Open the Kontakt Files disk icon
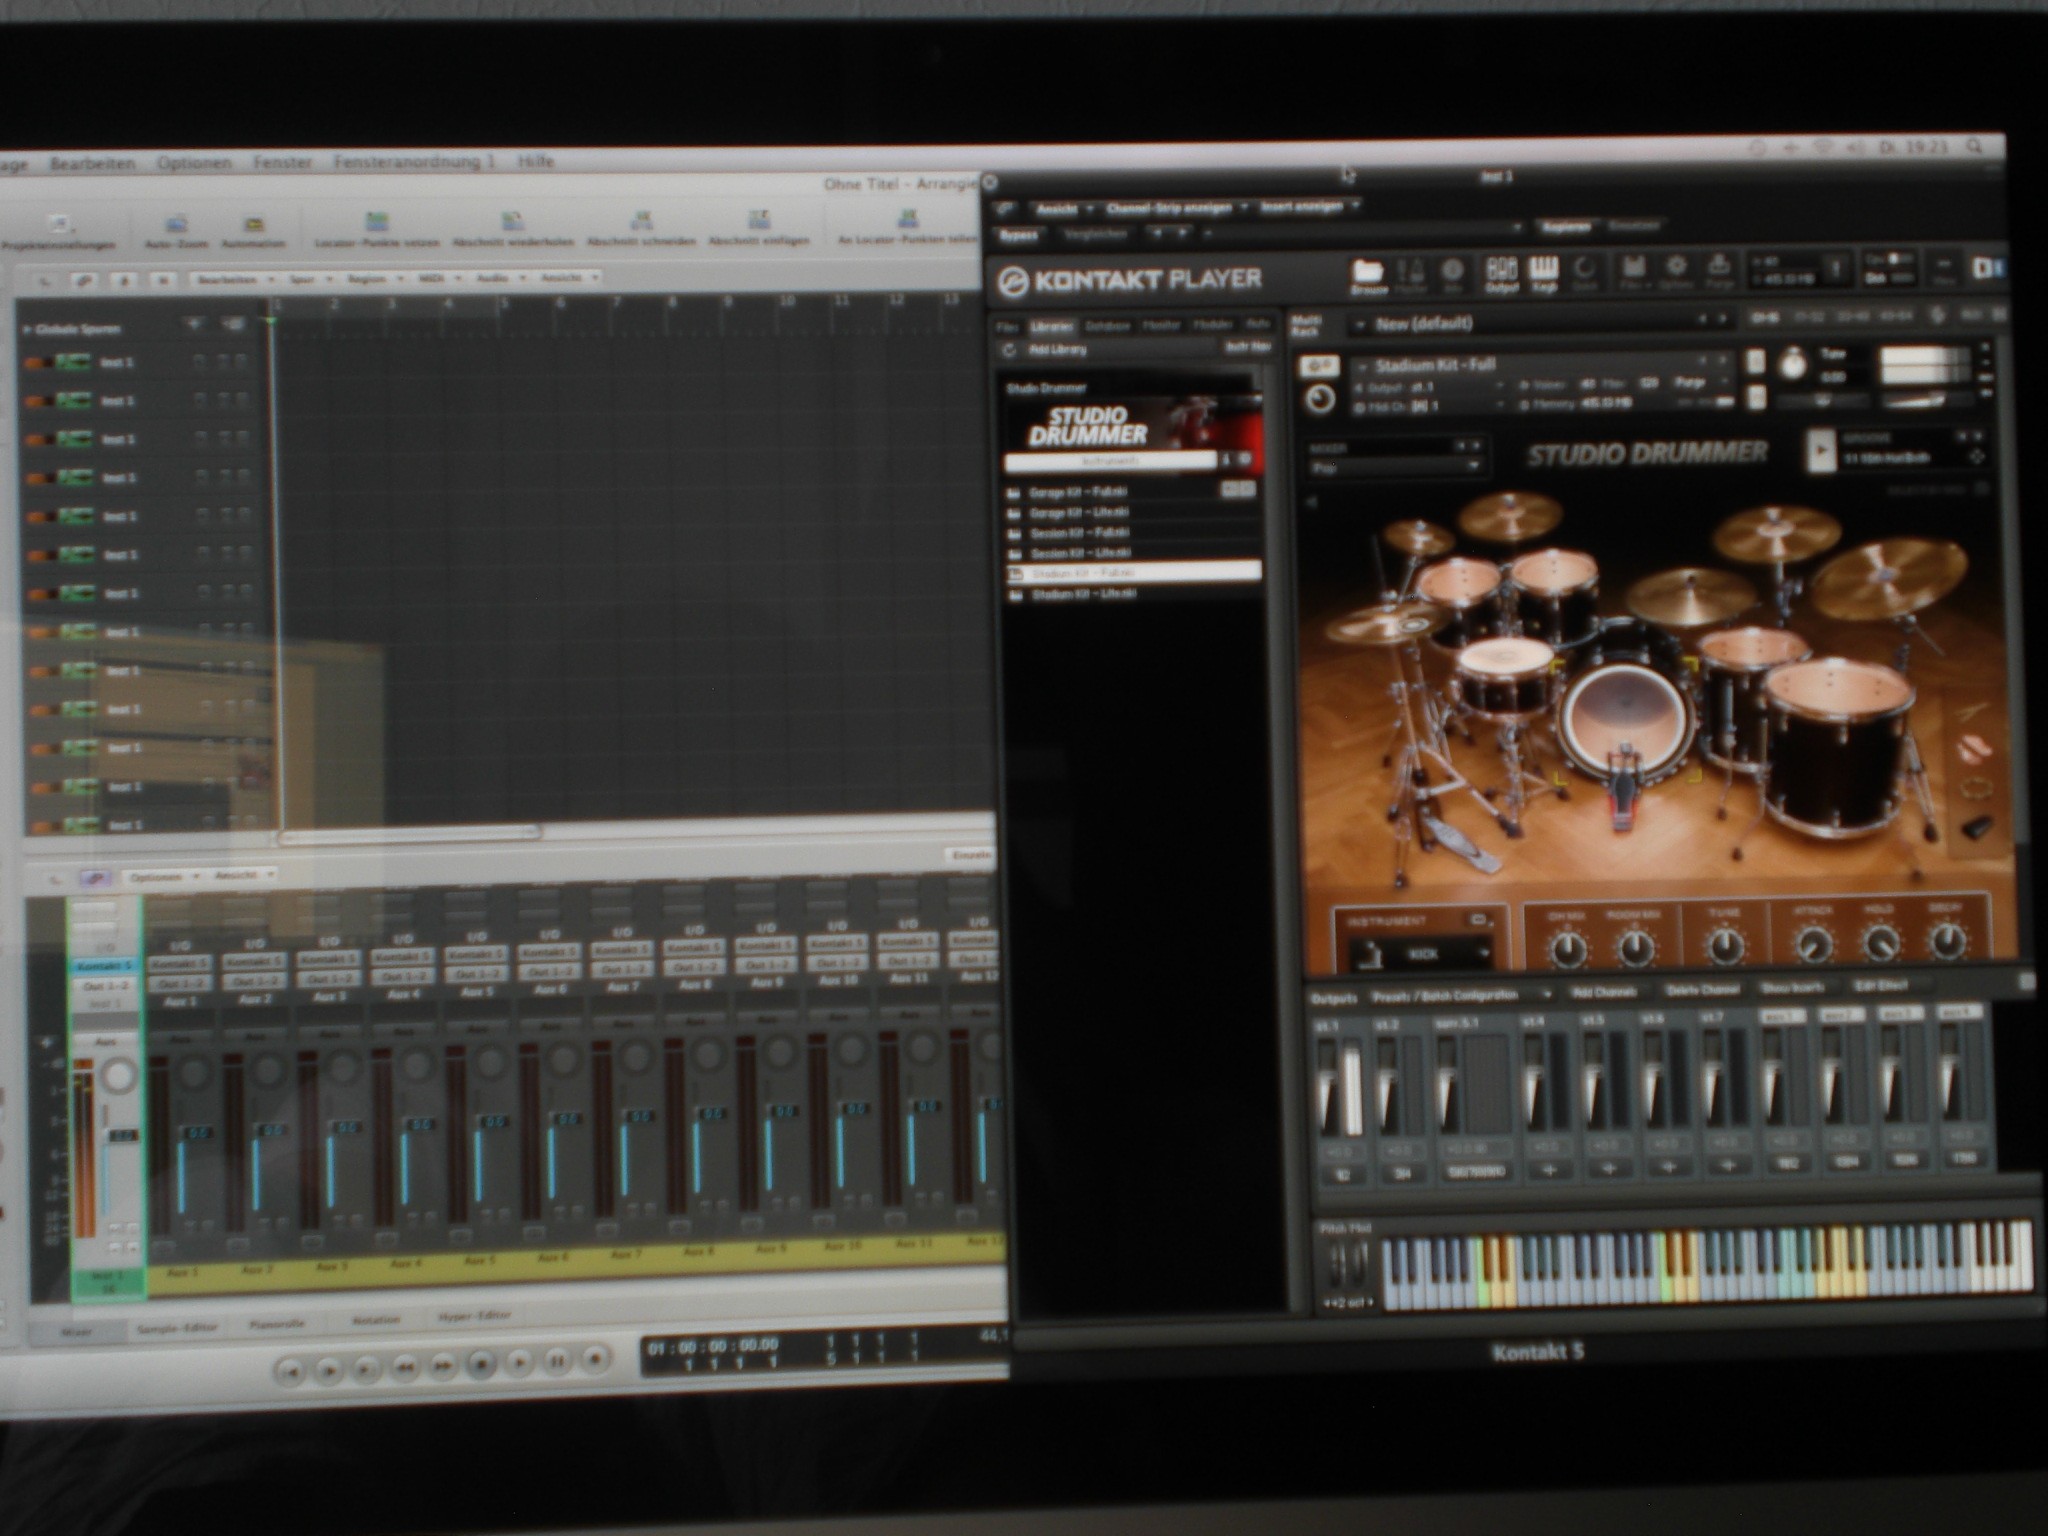The width and height of the screenshot is (2048, 1536). [1632, 273]
